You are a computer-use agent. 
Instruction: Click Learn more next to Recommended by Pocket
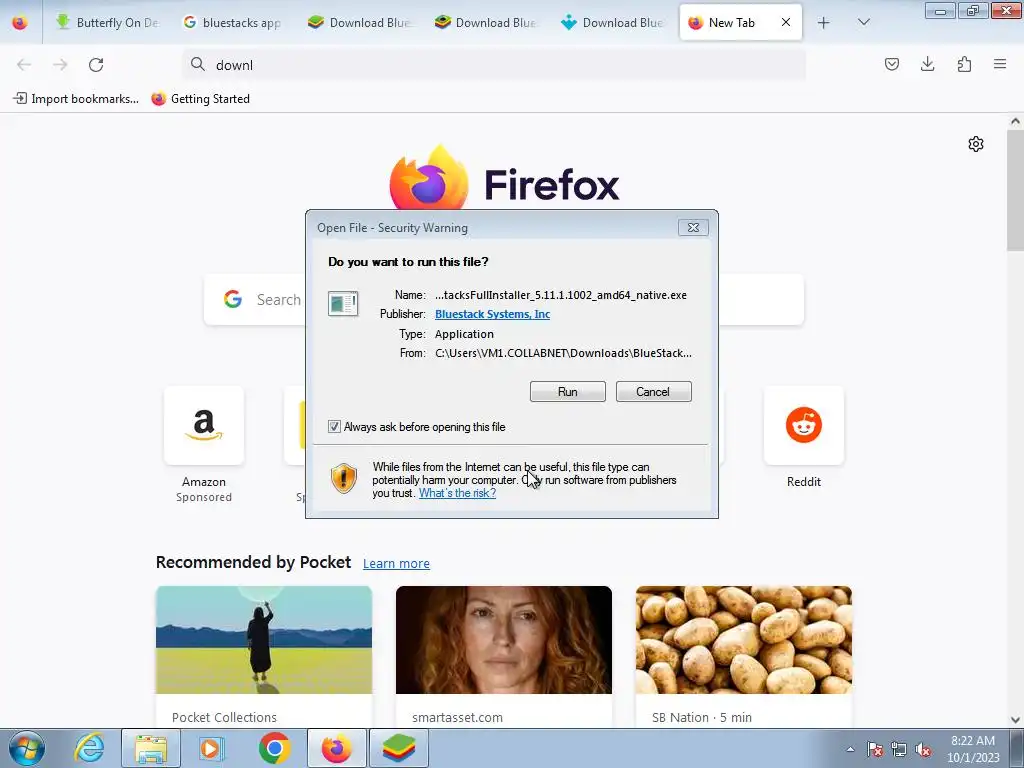tap(396, 564)
